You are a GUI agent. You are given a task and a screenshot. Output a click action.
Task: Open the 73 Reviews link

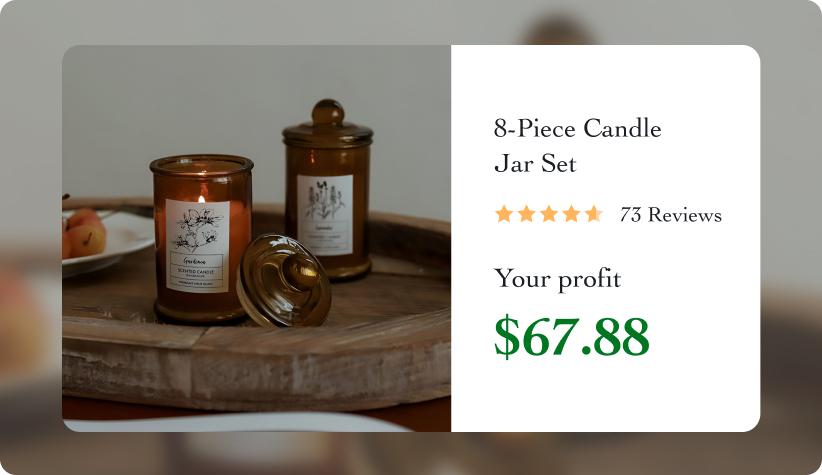[x=670, y=215]
